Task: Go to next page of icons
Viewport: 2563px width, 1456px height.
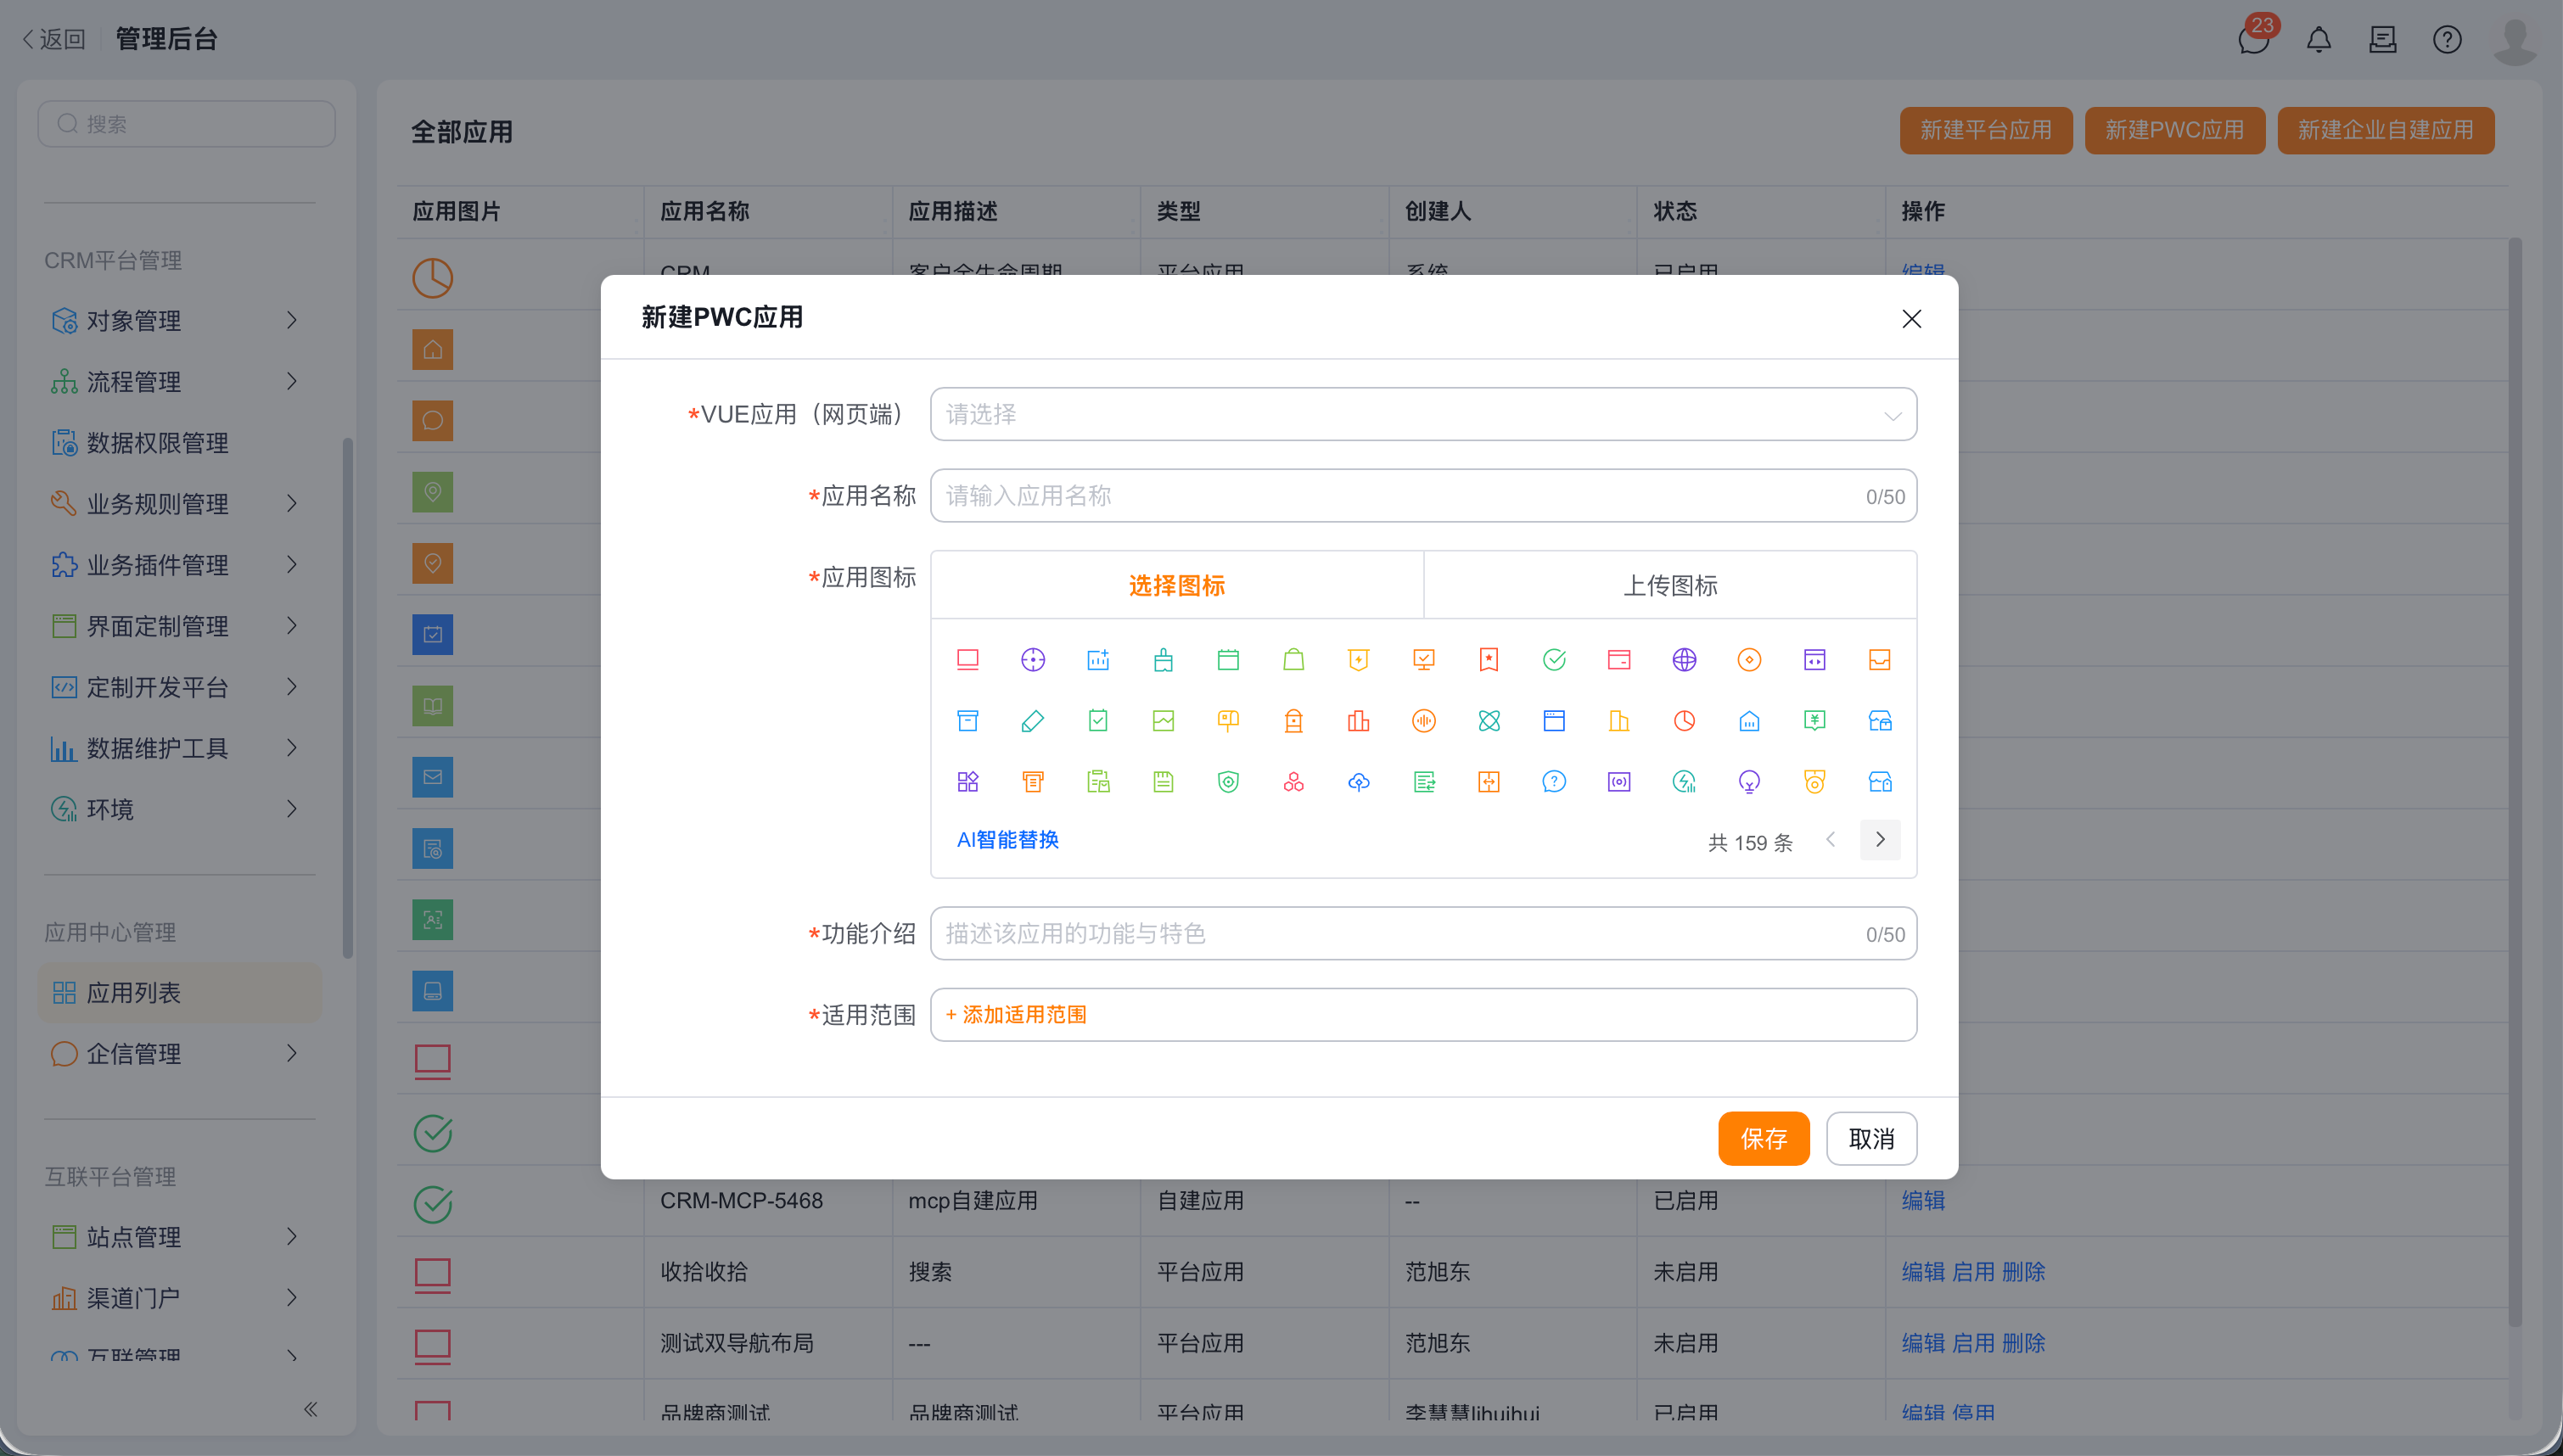Action: click(x=1880, y=840)
